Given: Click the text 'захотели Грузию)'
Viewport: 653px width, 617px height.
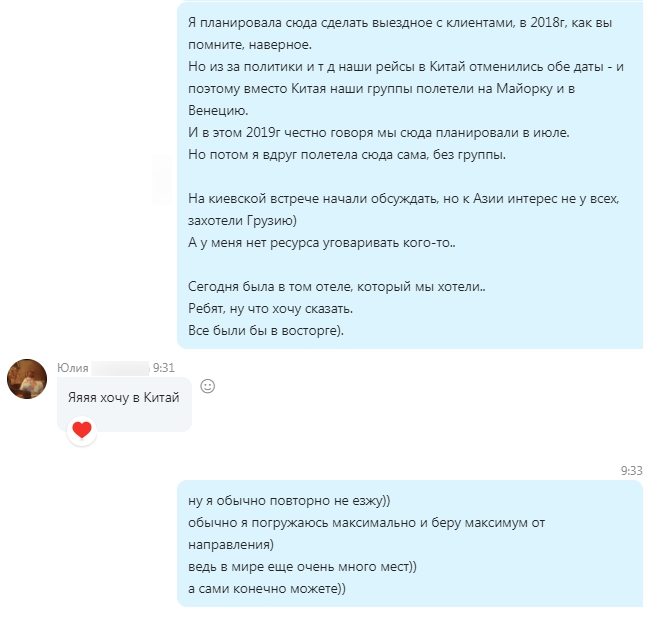Looking at the screenshot, I should pos(242,220).
